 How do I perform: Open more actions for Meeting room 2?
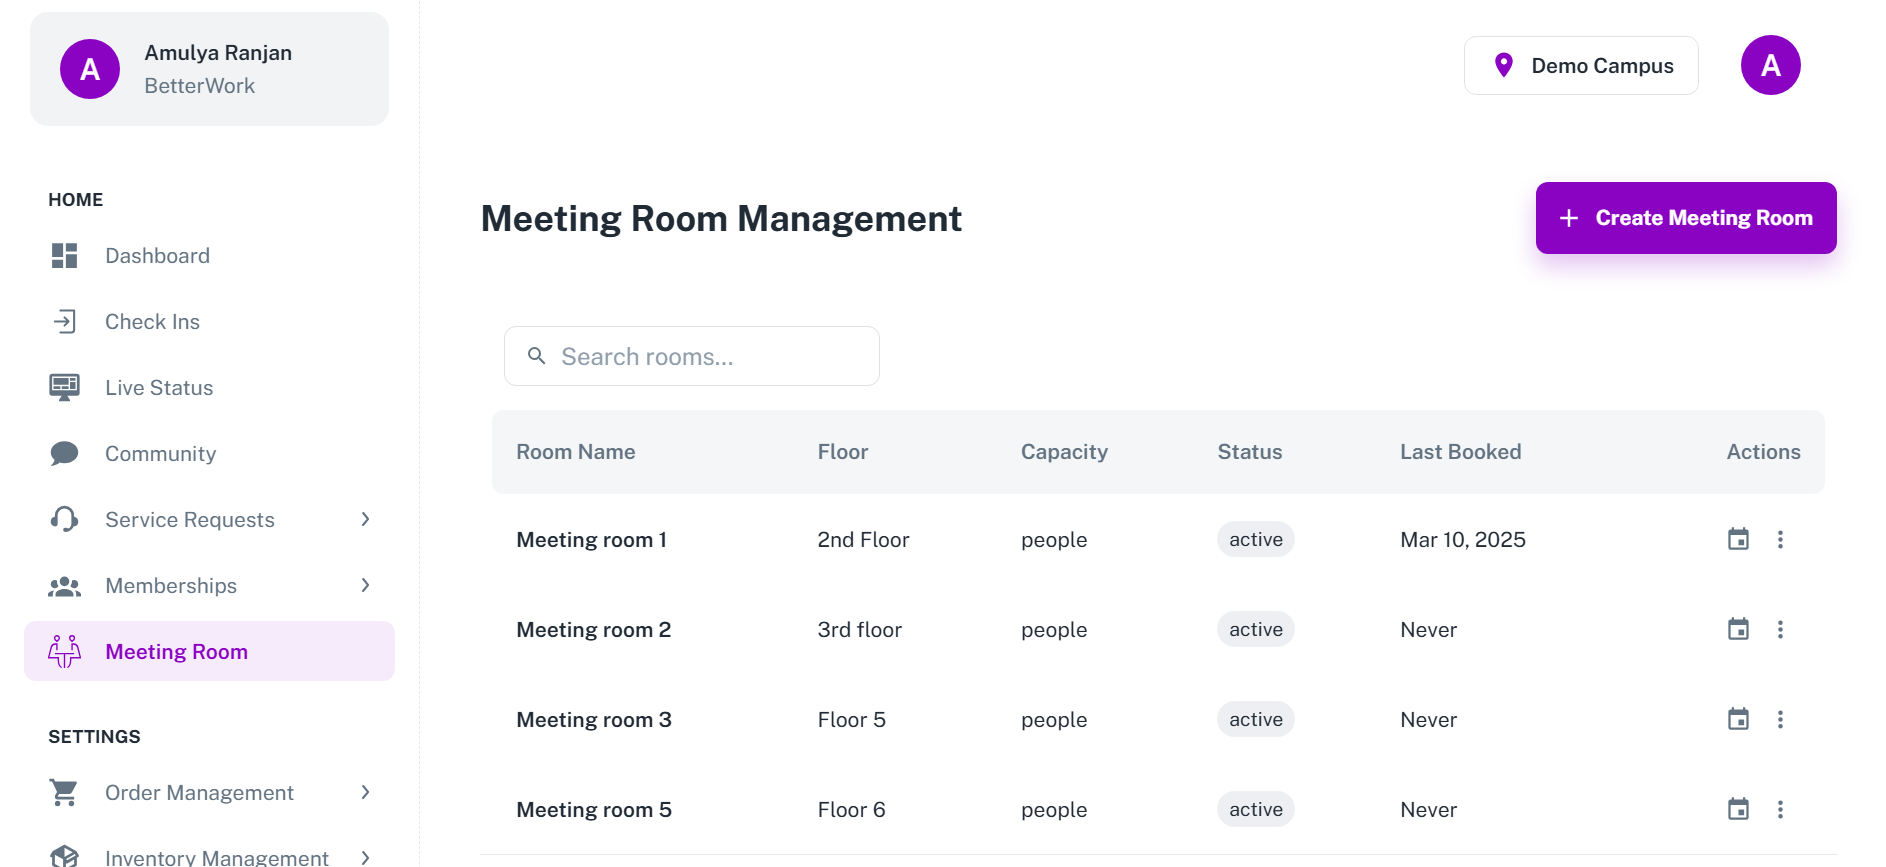[x=1780, y=630]
